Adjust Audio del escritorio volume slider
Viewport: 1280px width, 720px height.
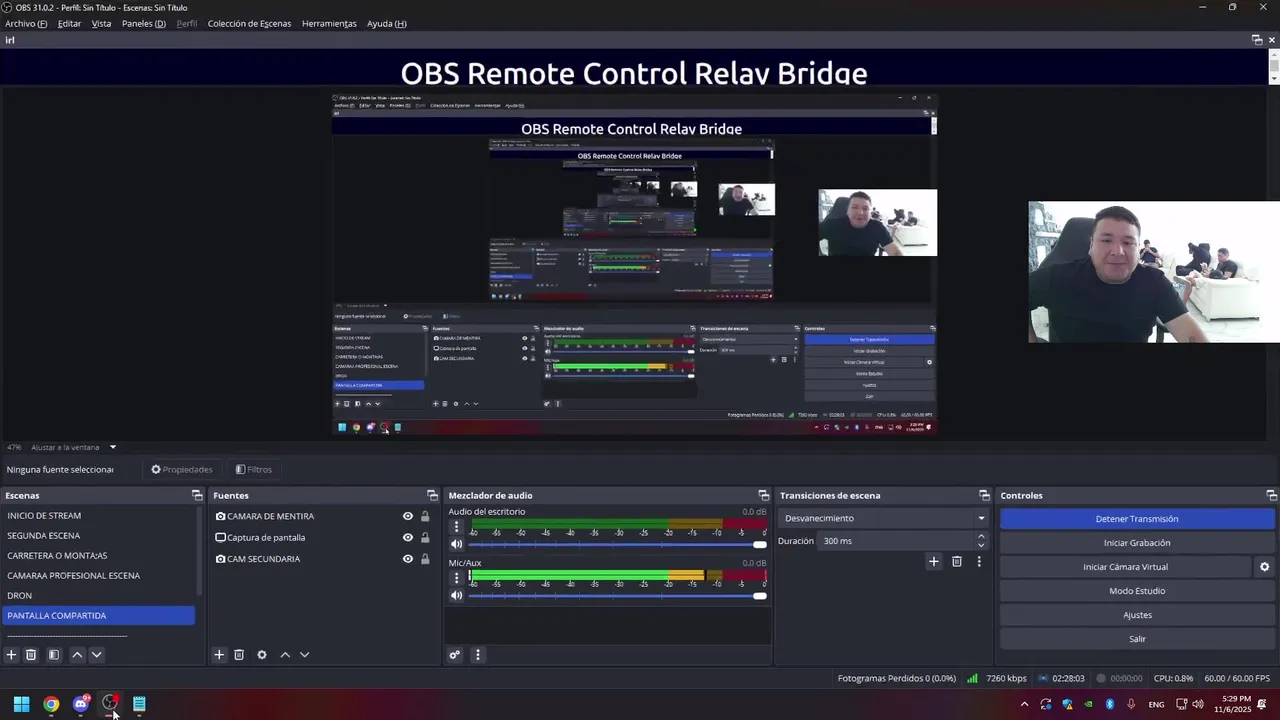point(617,544)
